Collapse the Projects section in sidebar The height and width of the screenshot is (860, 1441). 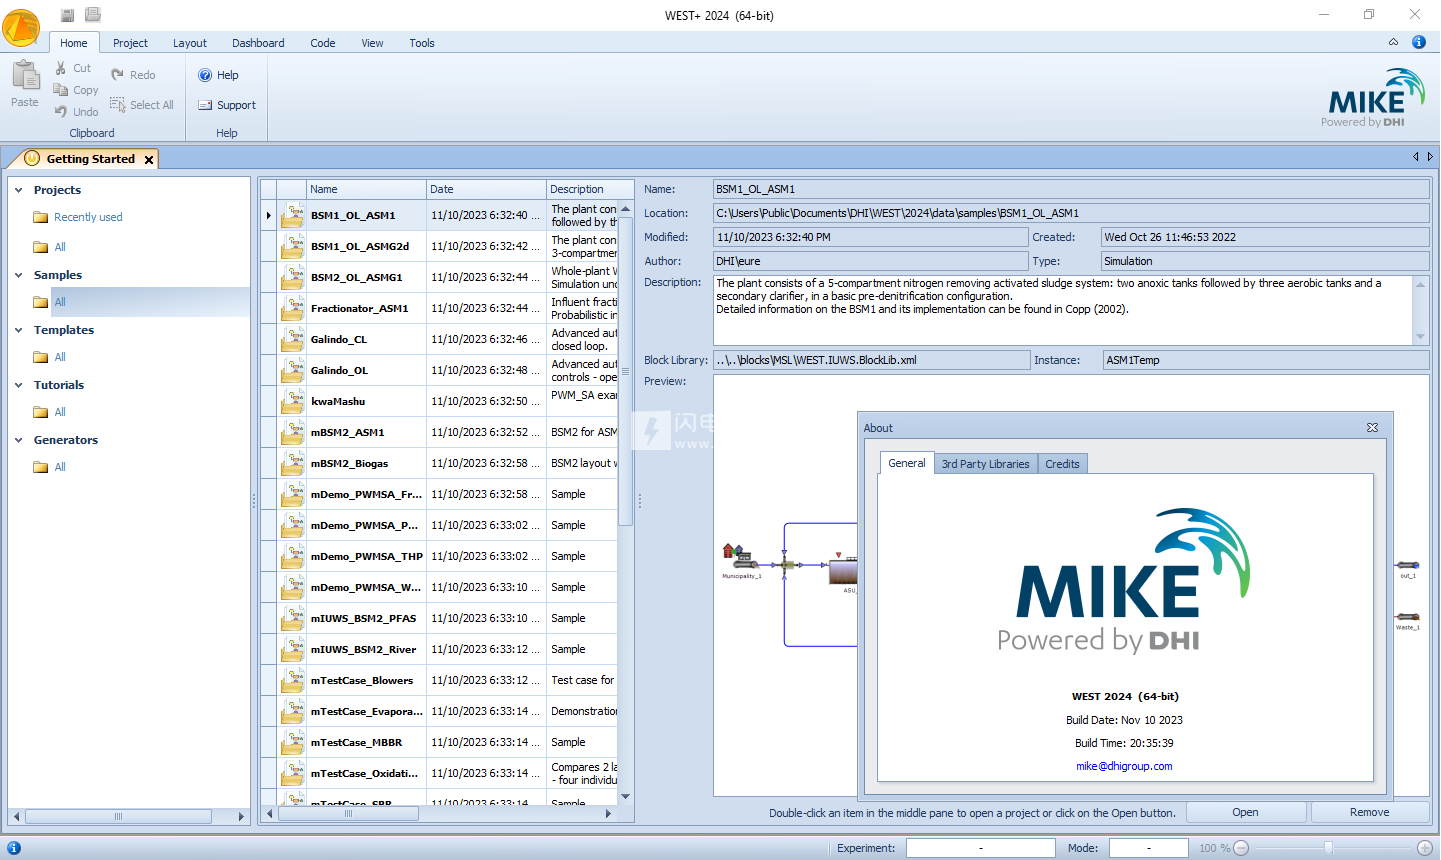click(18, 190)
